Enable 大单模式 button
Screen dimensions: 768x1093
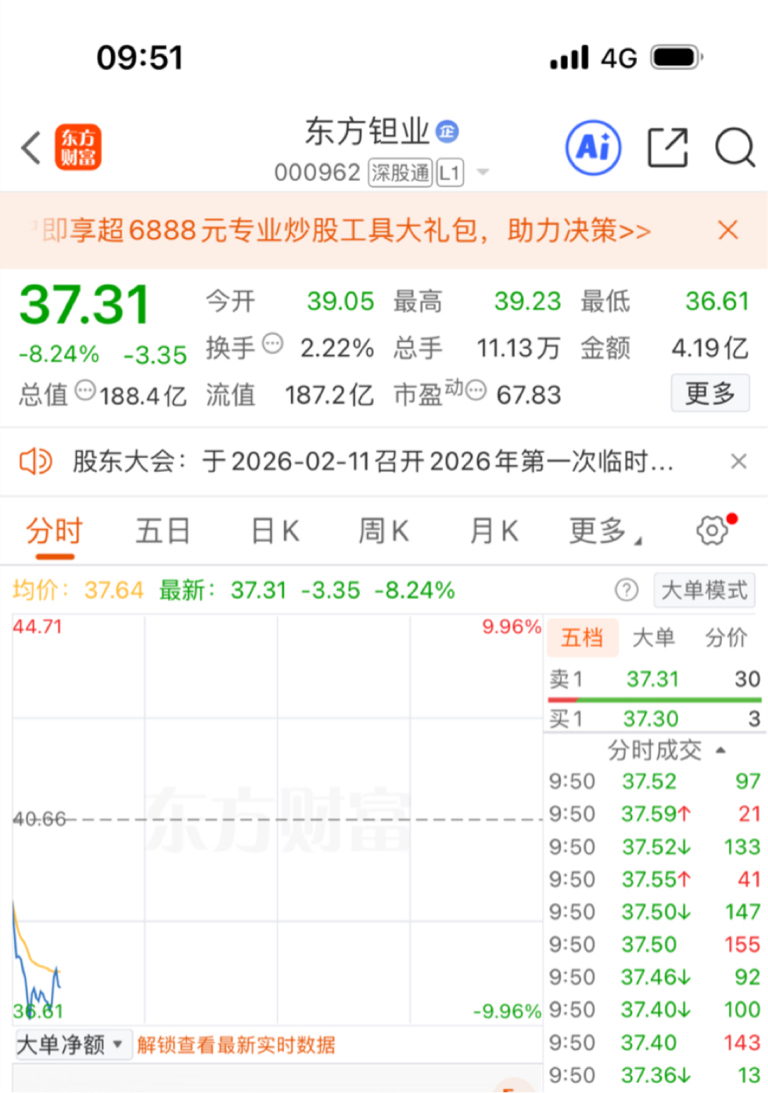704,590
